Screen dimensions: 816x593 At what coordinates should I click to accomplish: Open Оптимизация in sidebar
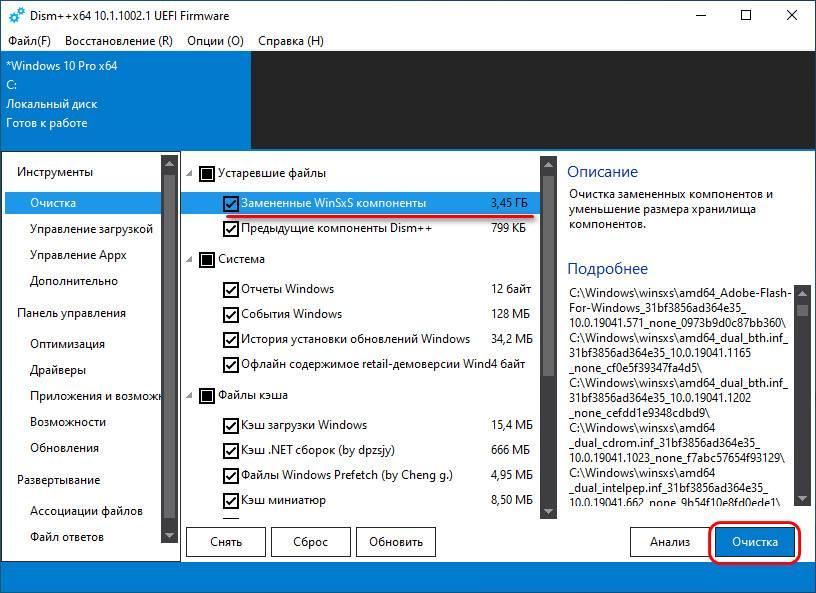point(67,344)
